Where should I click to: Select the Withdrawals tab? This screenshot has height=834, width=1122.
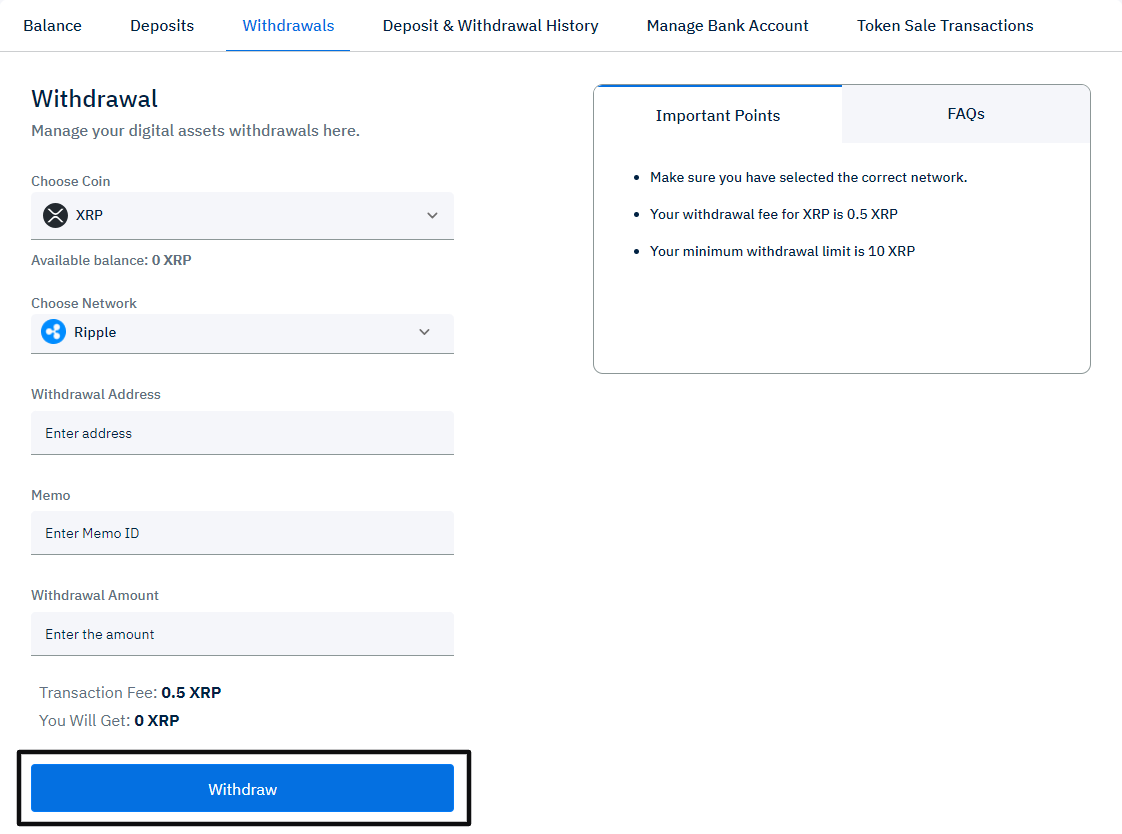coord(288,26)
